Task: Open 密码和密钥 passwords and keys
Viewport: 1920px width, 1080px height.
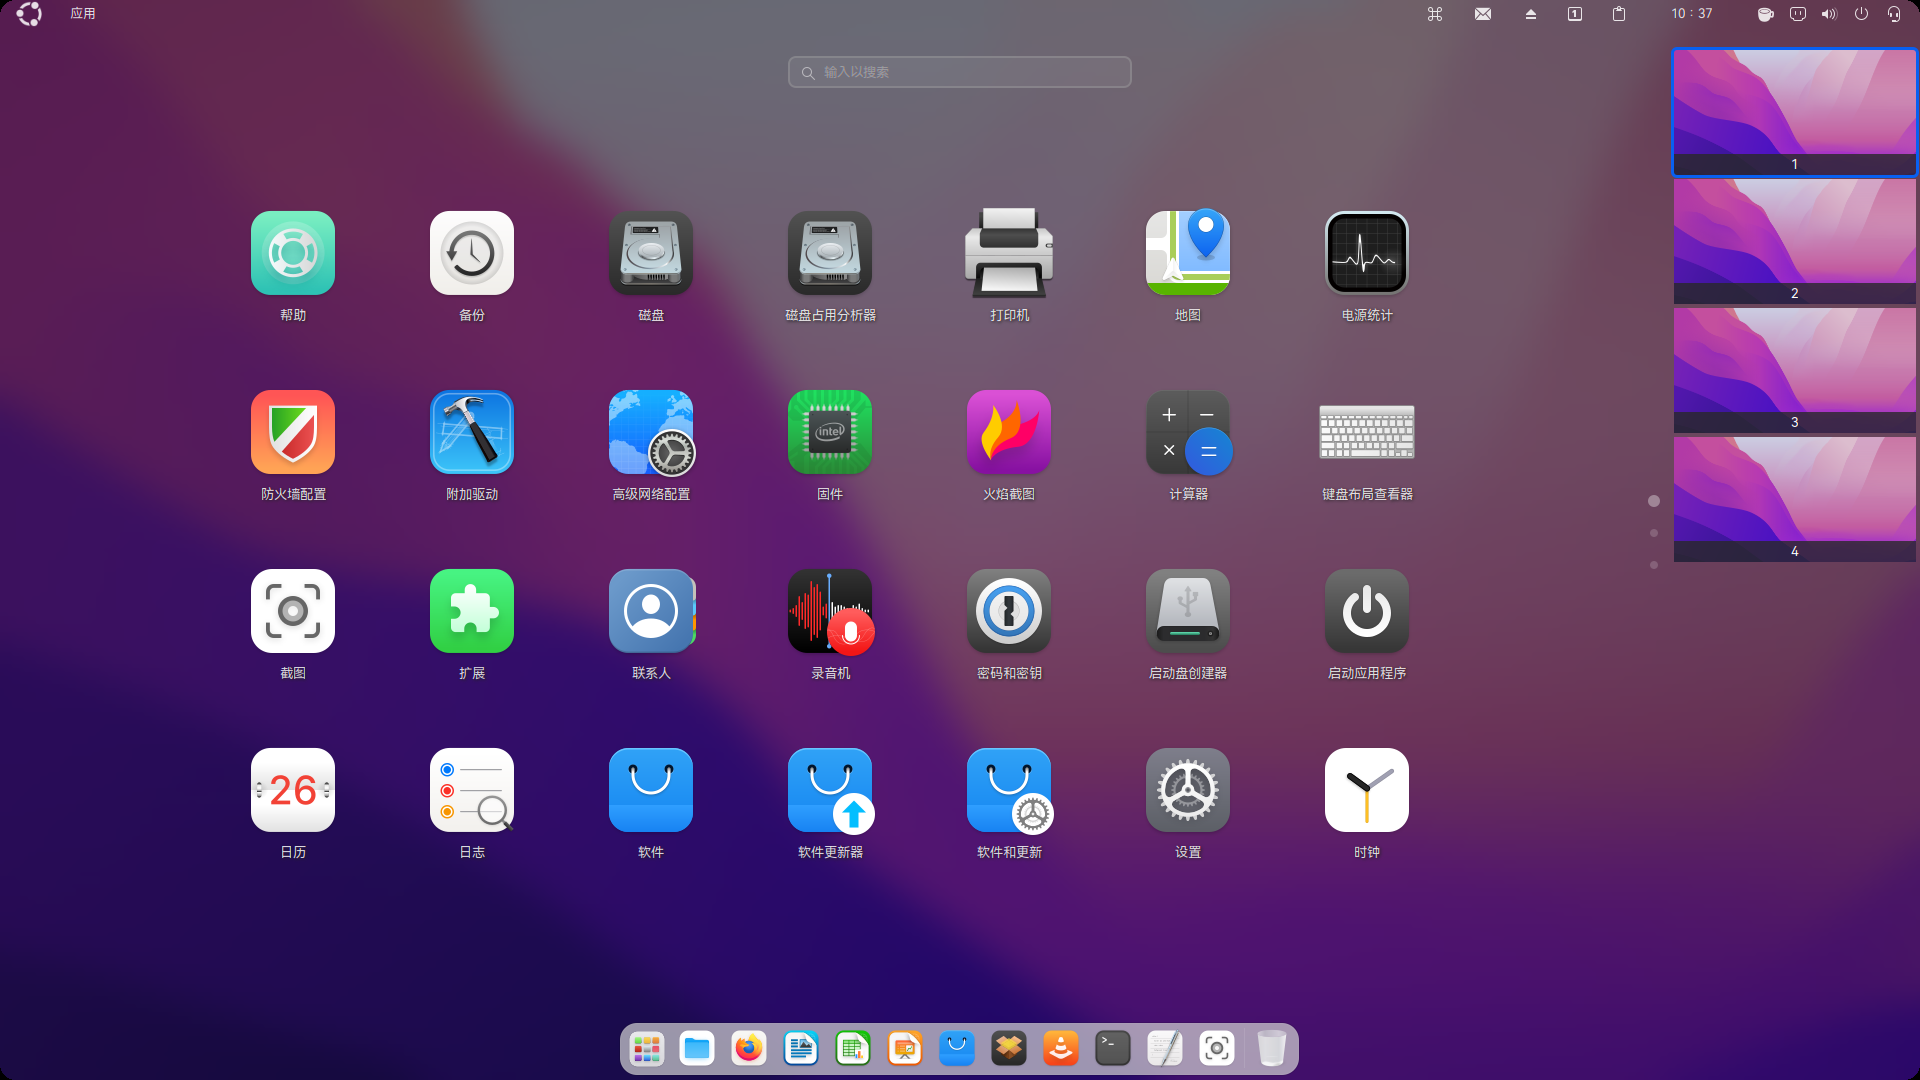Action: coord(1009,611)
